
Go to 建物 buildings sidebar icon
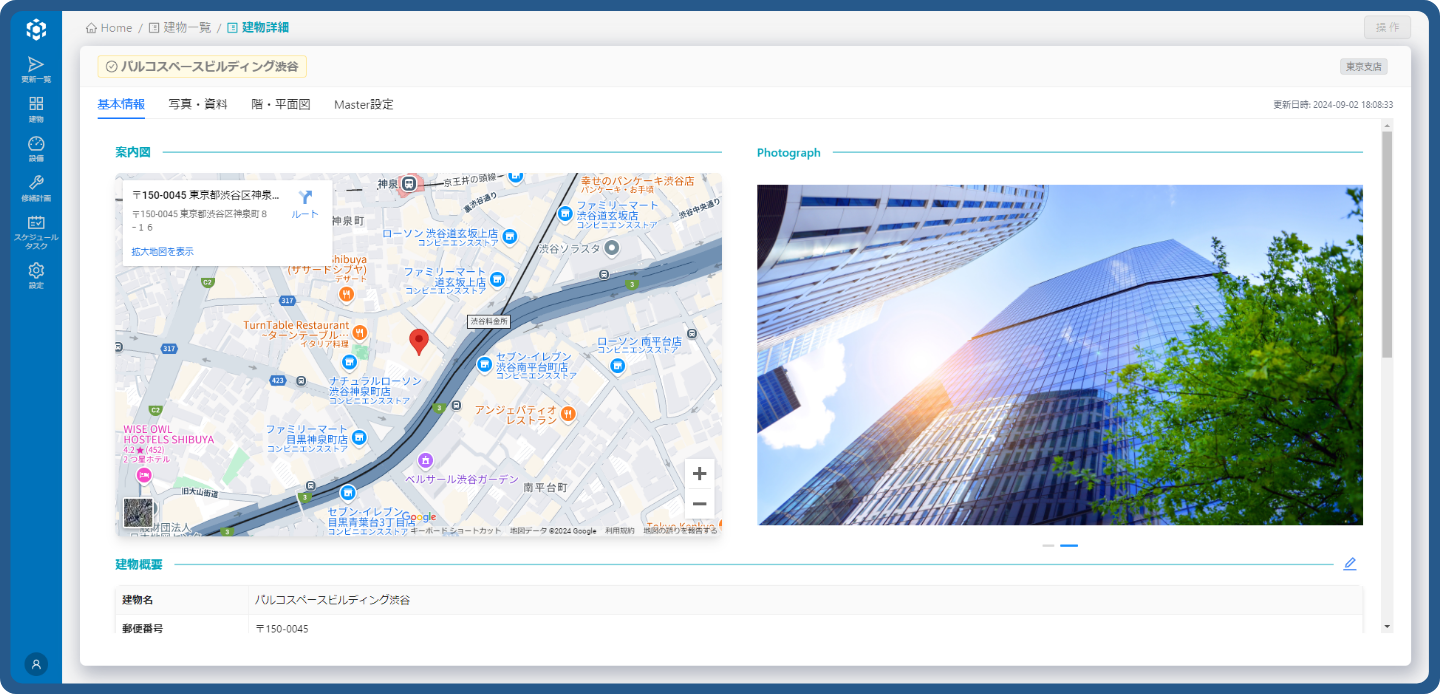click(36, 109)
